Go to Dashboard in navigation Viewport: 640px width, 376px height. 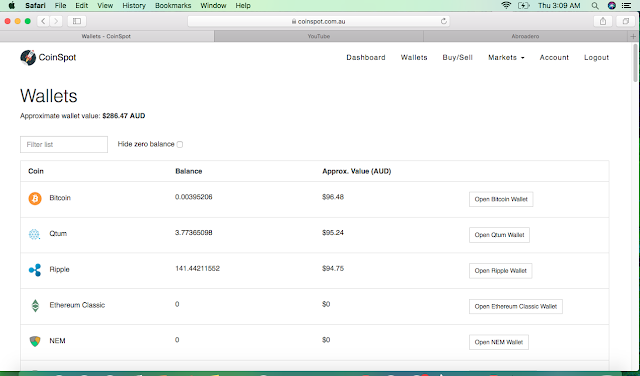click(x=366, y=58)
